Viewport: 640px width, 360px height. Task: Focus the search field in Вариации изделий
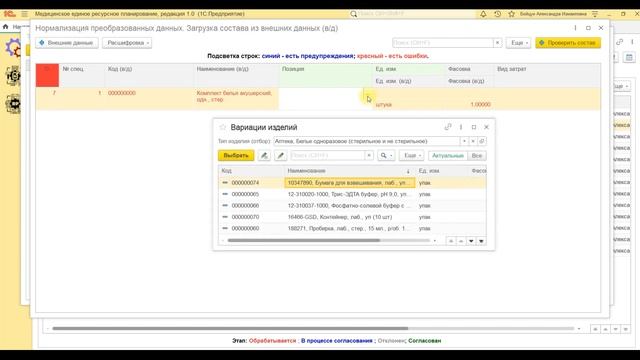click(327, 156)
